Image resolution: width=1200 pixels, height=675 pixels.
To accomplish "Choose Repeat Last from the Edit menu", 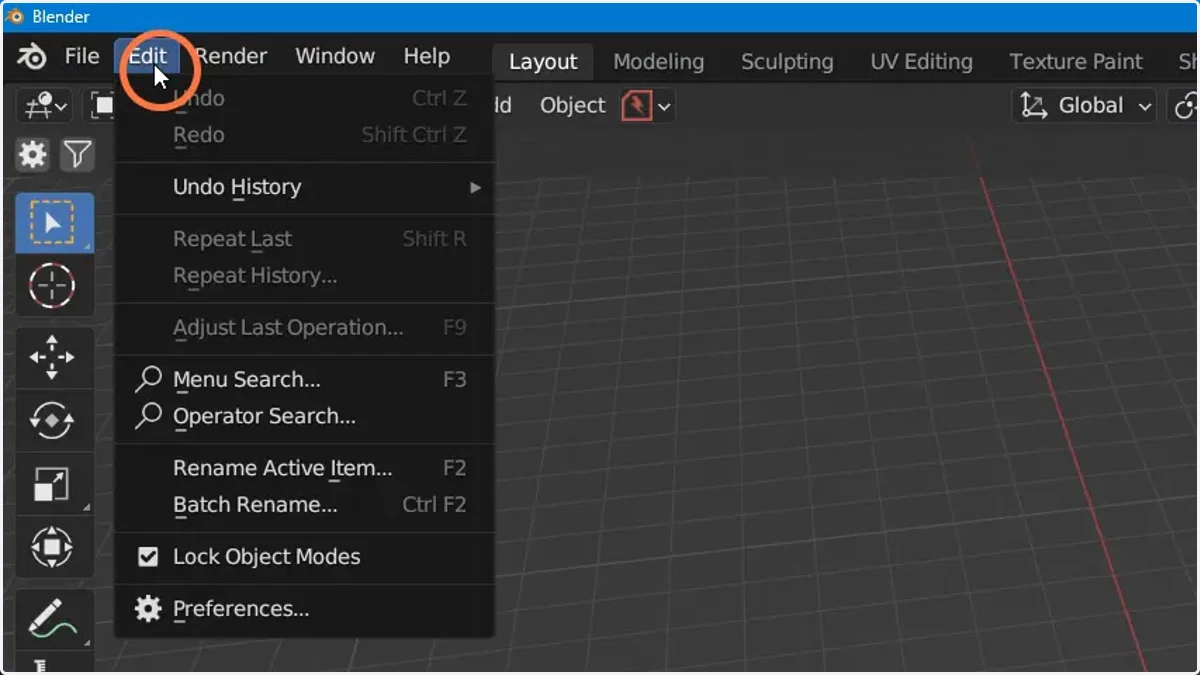I will [305, 239].
